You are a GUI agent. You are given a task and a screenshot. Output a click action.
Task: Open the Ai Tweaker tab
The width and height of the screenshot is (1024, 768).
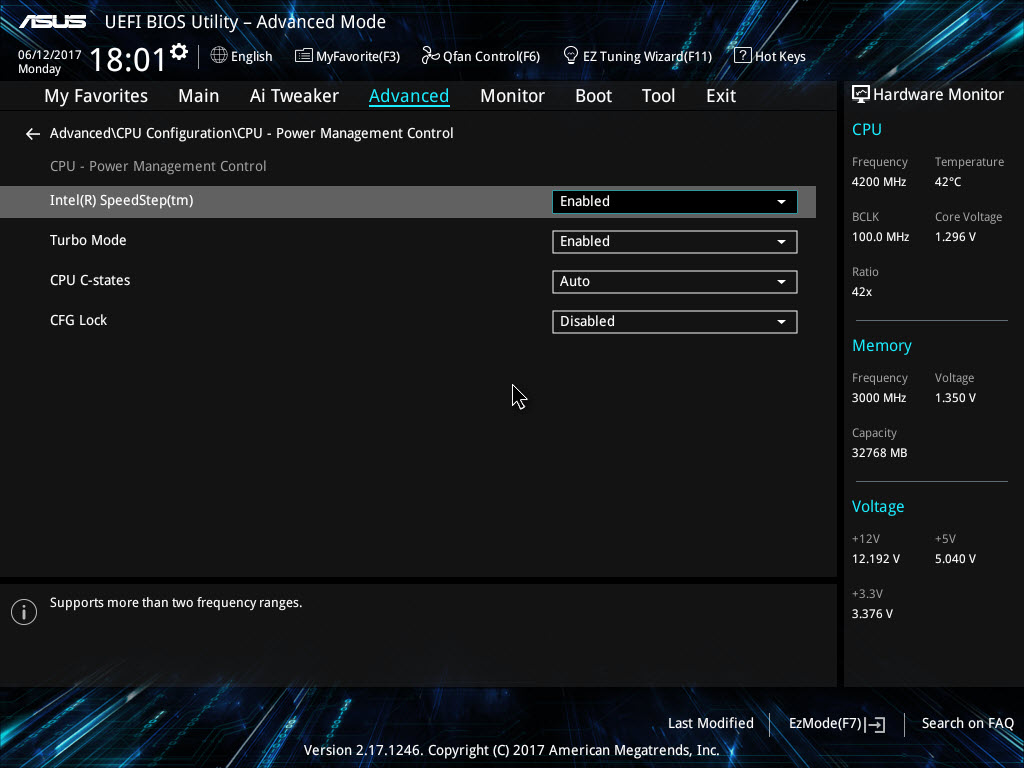[x=294, y=96]
